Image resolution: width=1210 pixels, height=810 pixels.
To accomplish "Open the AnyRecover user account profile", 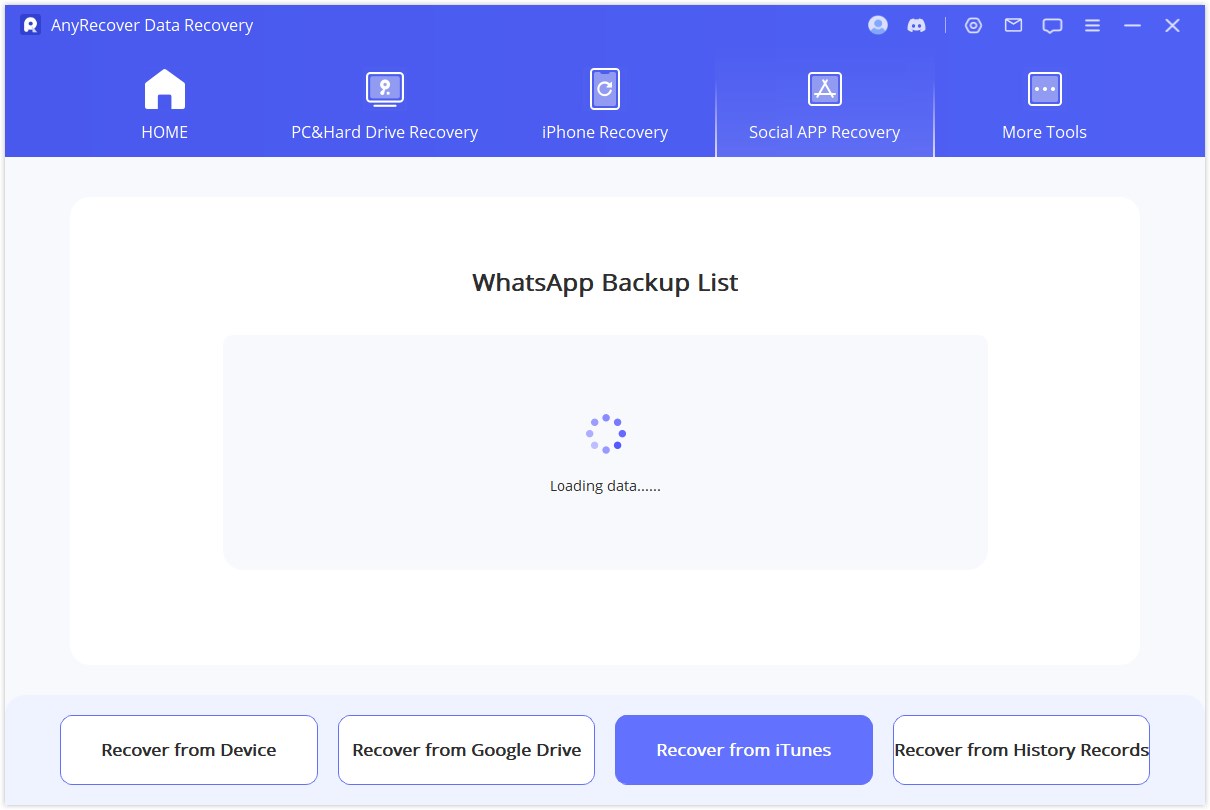I will [877, 25].
